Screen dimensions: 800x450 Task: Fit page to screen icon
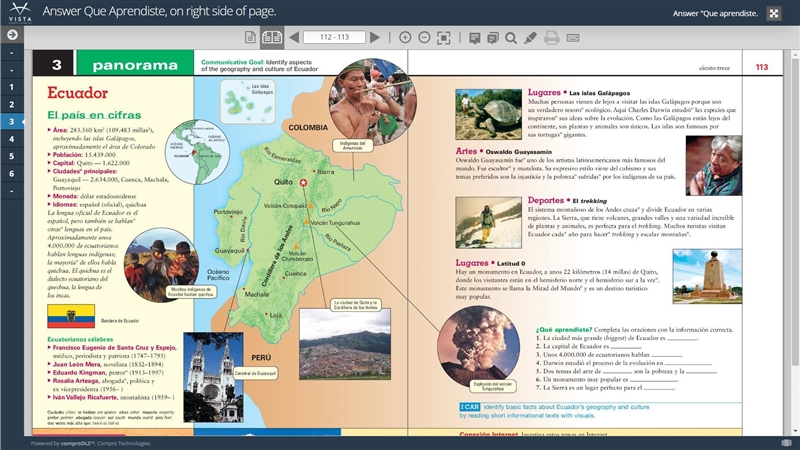point(443,37)
